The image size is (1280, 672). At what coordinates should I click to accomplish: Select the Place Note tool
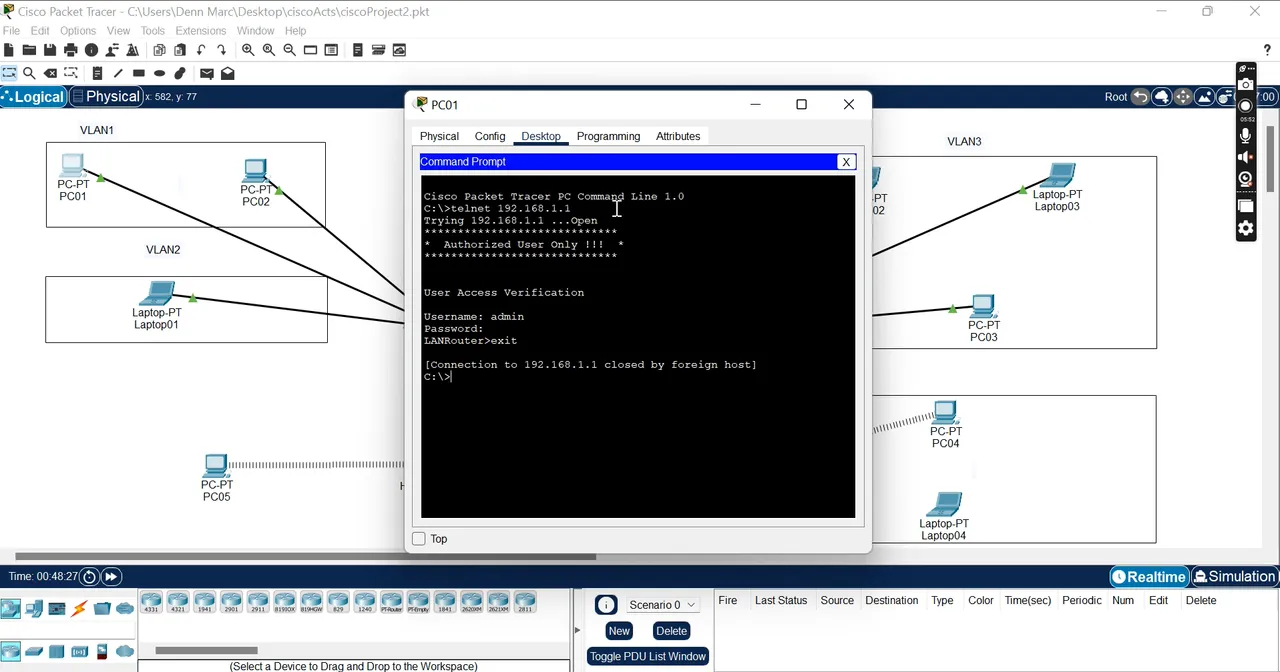pyautogui.click(x=97, y=73)
